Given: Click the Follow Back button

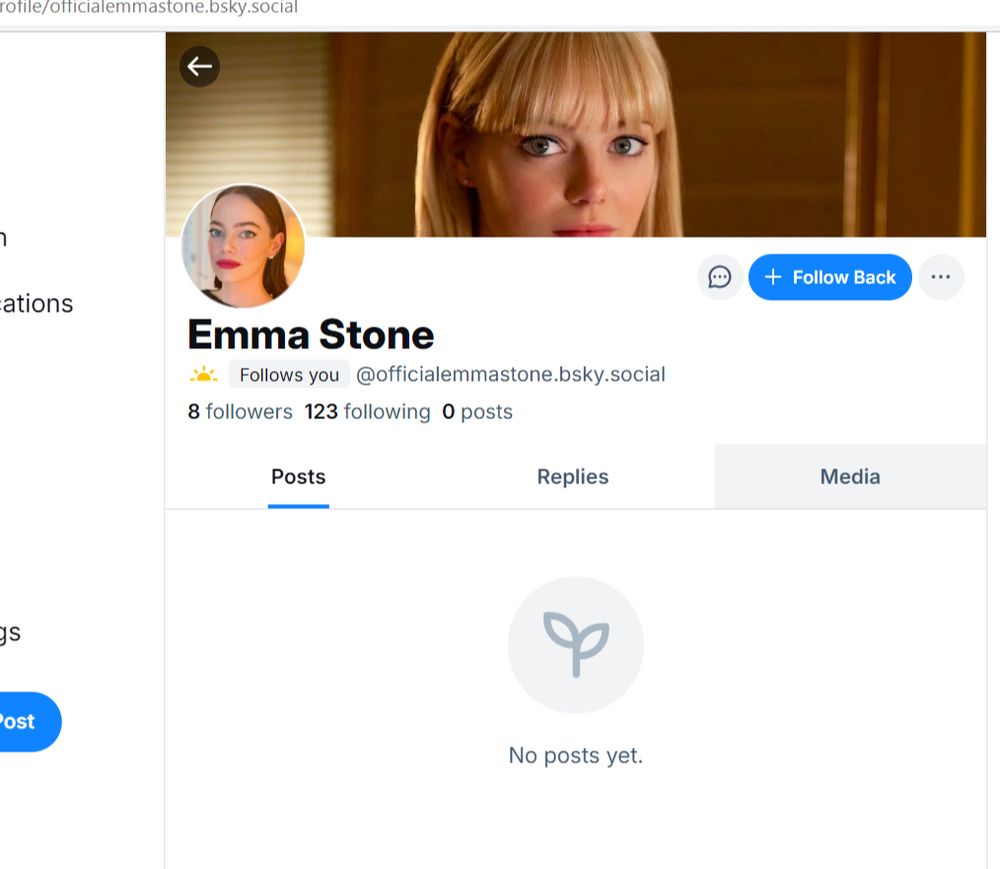Looking at the screenshot, I should coord(830,277).
